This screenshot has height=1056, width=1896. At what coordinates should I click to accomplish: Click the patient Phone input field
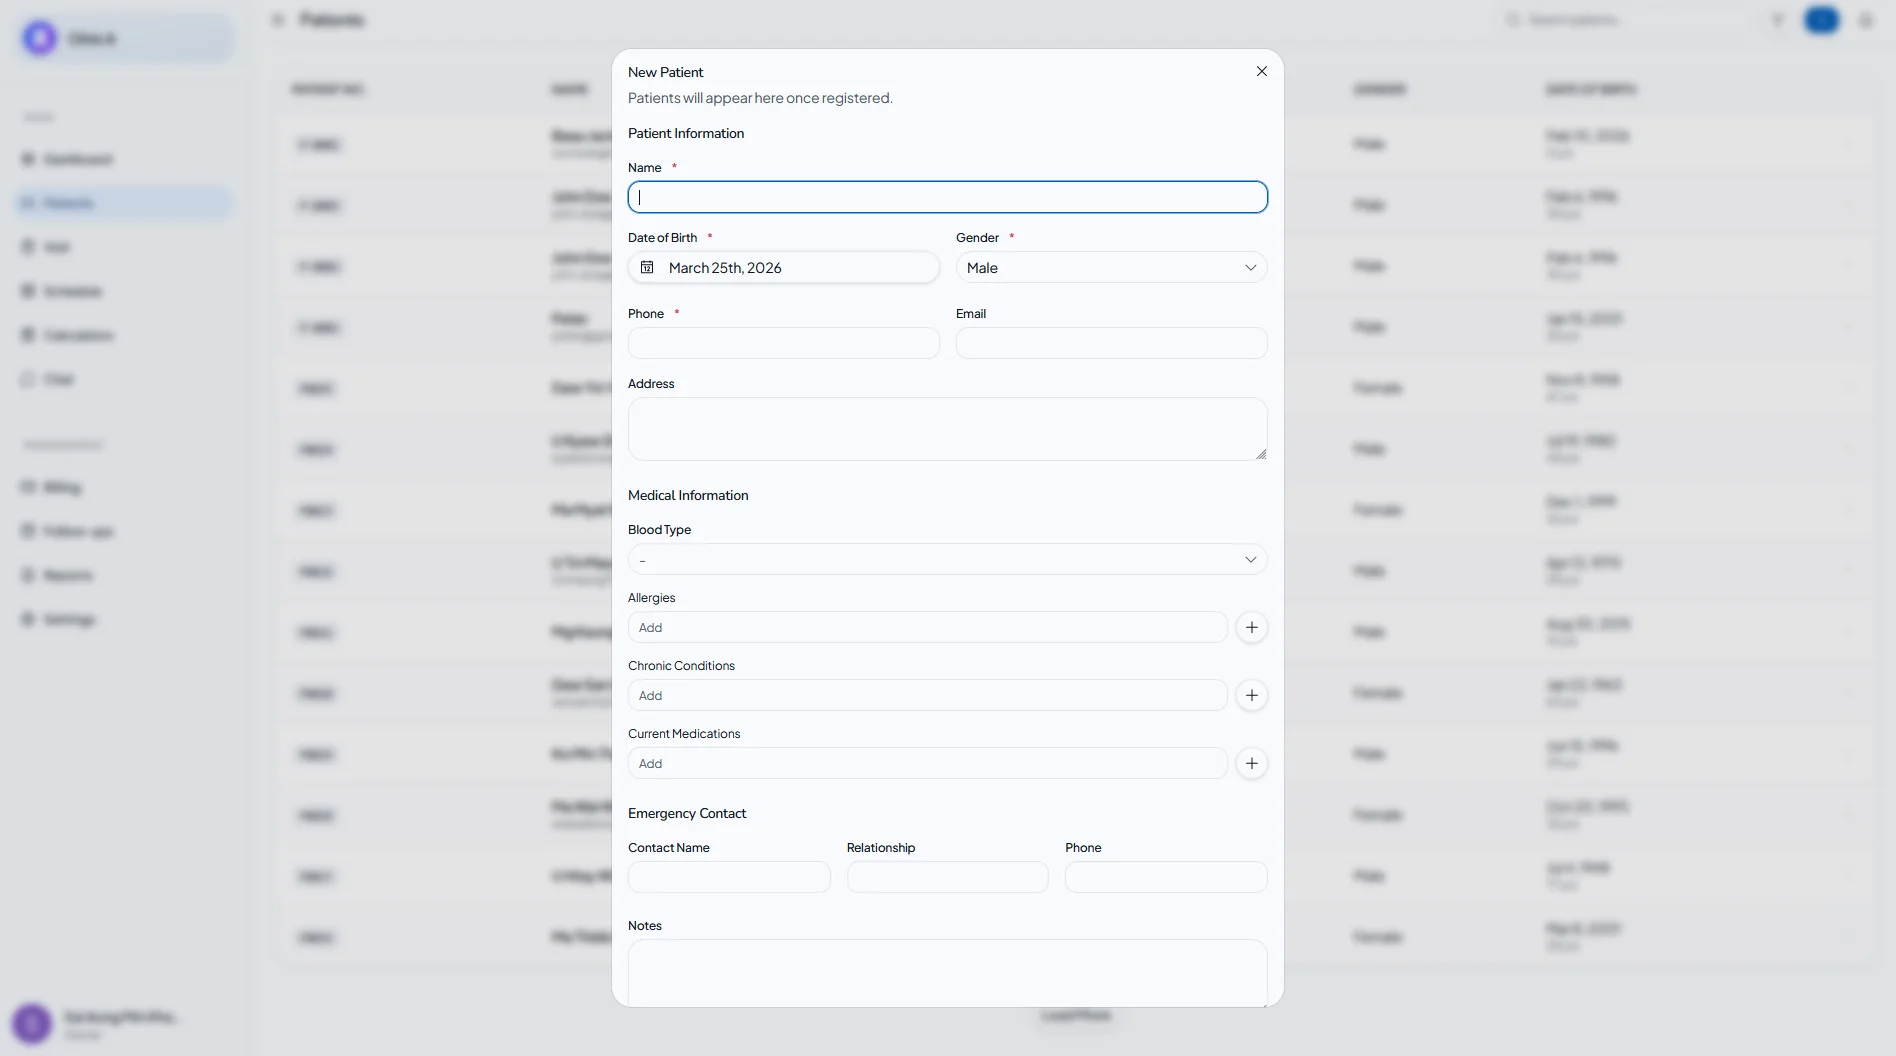point(783,343)
